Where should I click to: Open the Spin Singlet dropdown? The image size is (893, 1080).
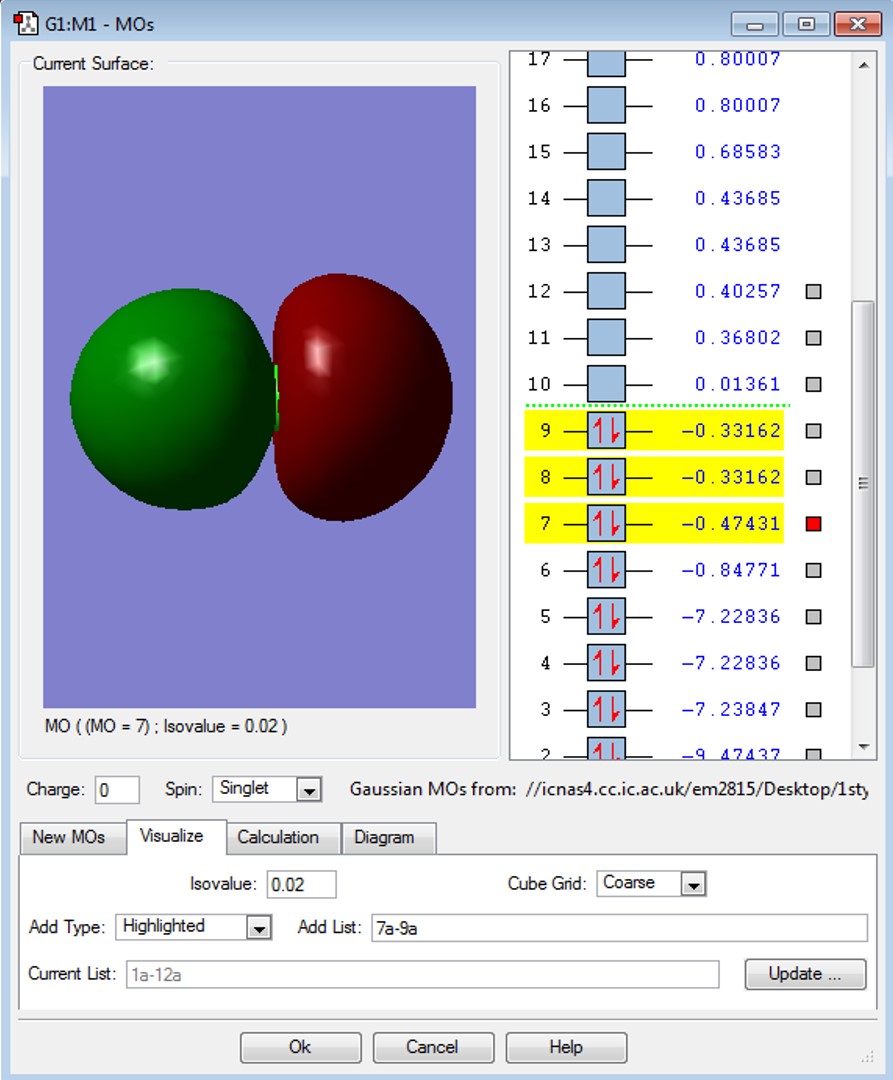309,789
